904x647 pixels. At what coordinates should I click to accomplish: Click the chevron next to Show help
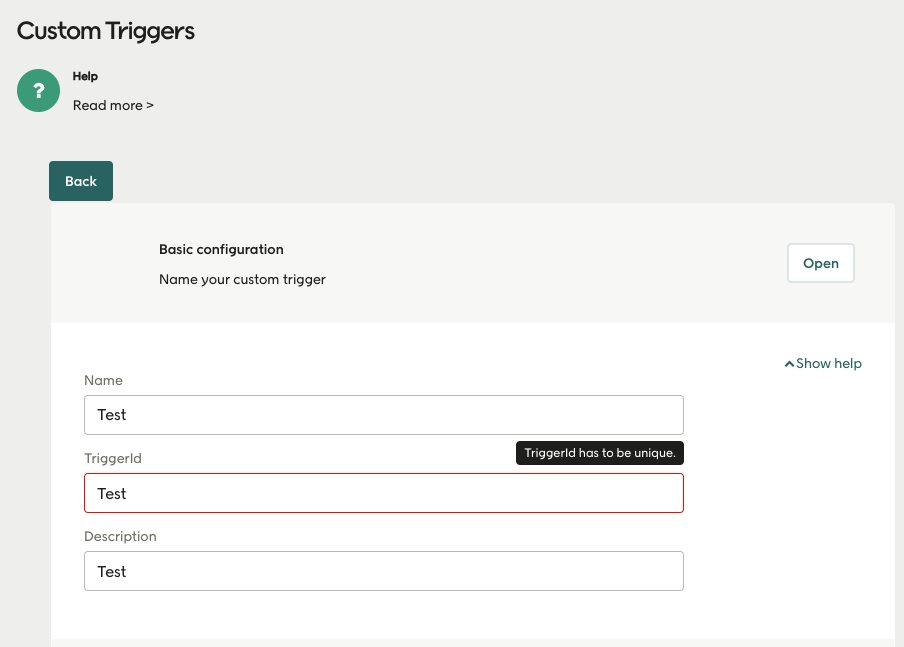click(789, 363)
